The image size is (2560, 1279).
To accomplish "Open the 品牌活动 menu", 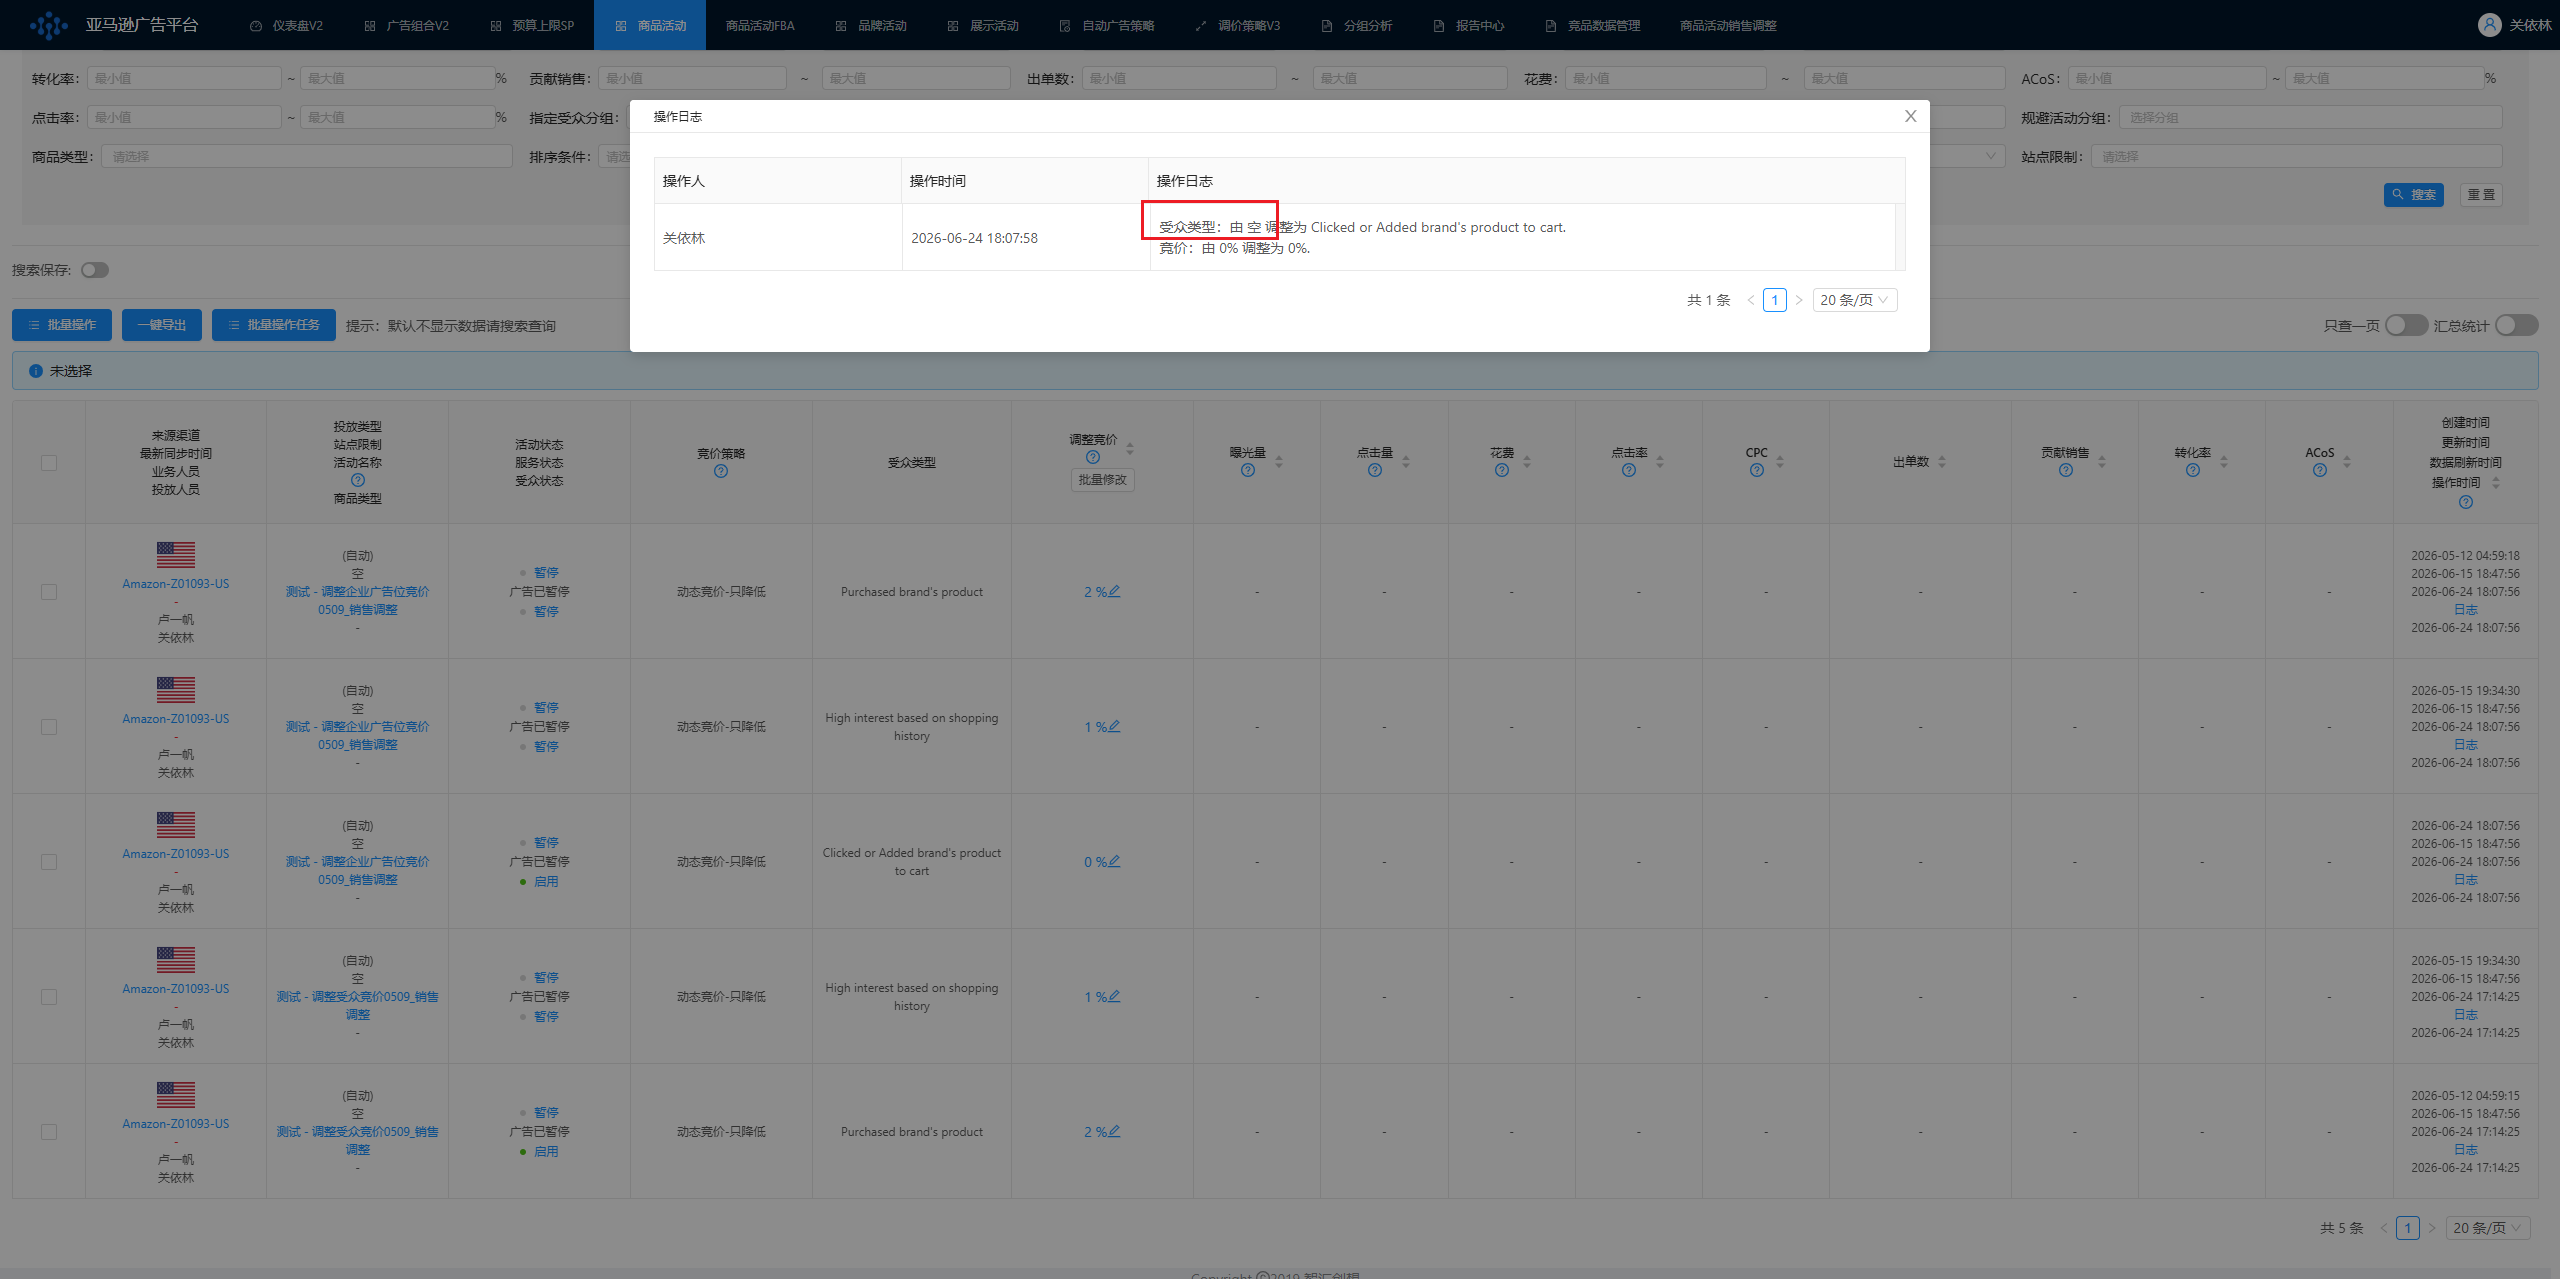I will point(872,25).
